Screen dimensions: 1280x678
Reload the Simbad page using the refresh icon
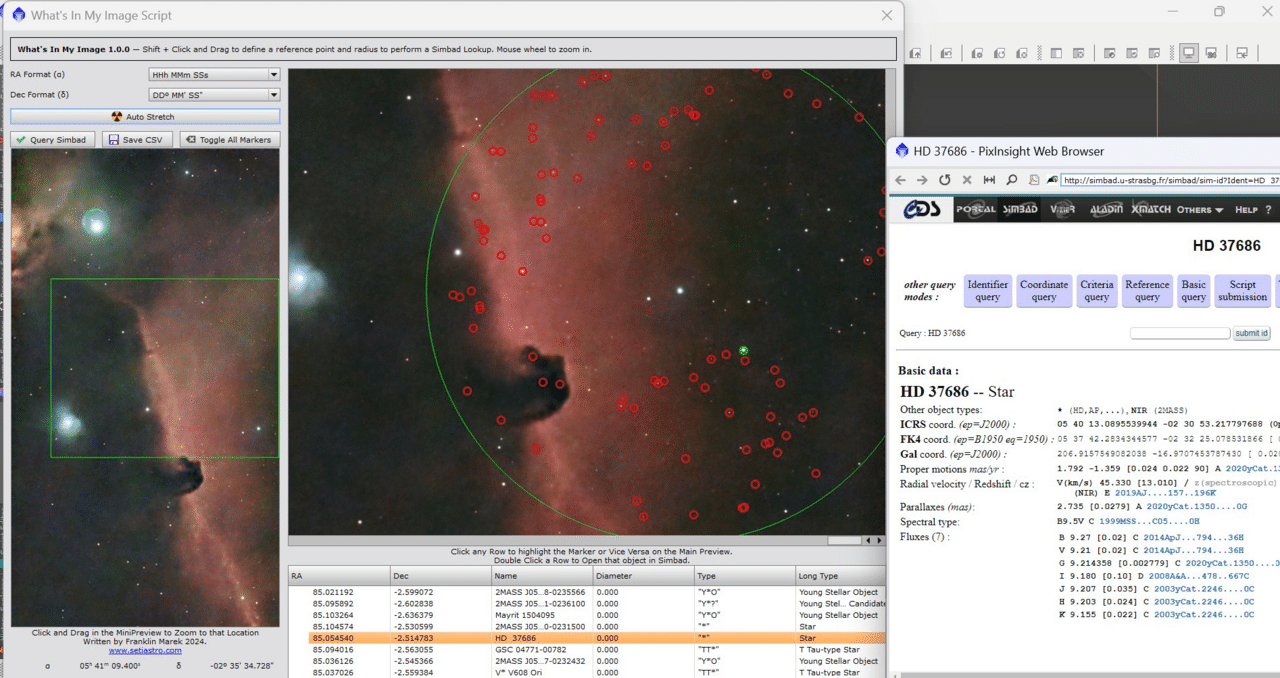(x=945, y=180)
